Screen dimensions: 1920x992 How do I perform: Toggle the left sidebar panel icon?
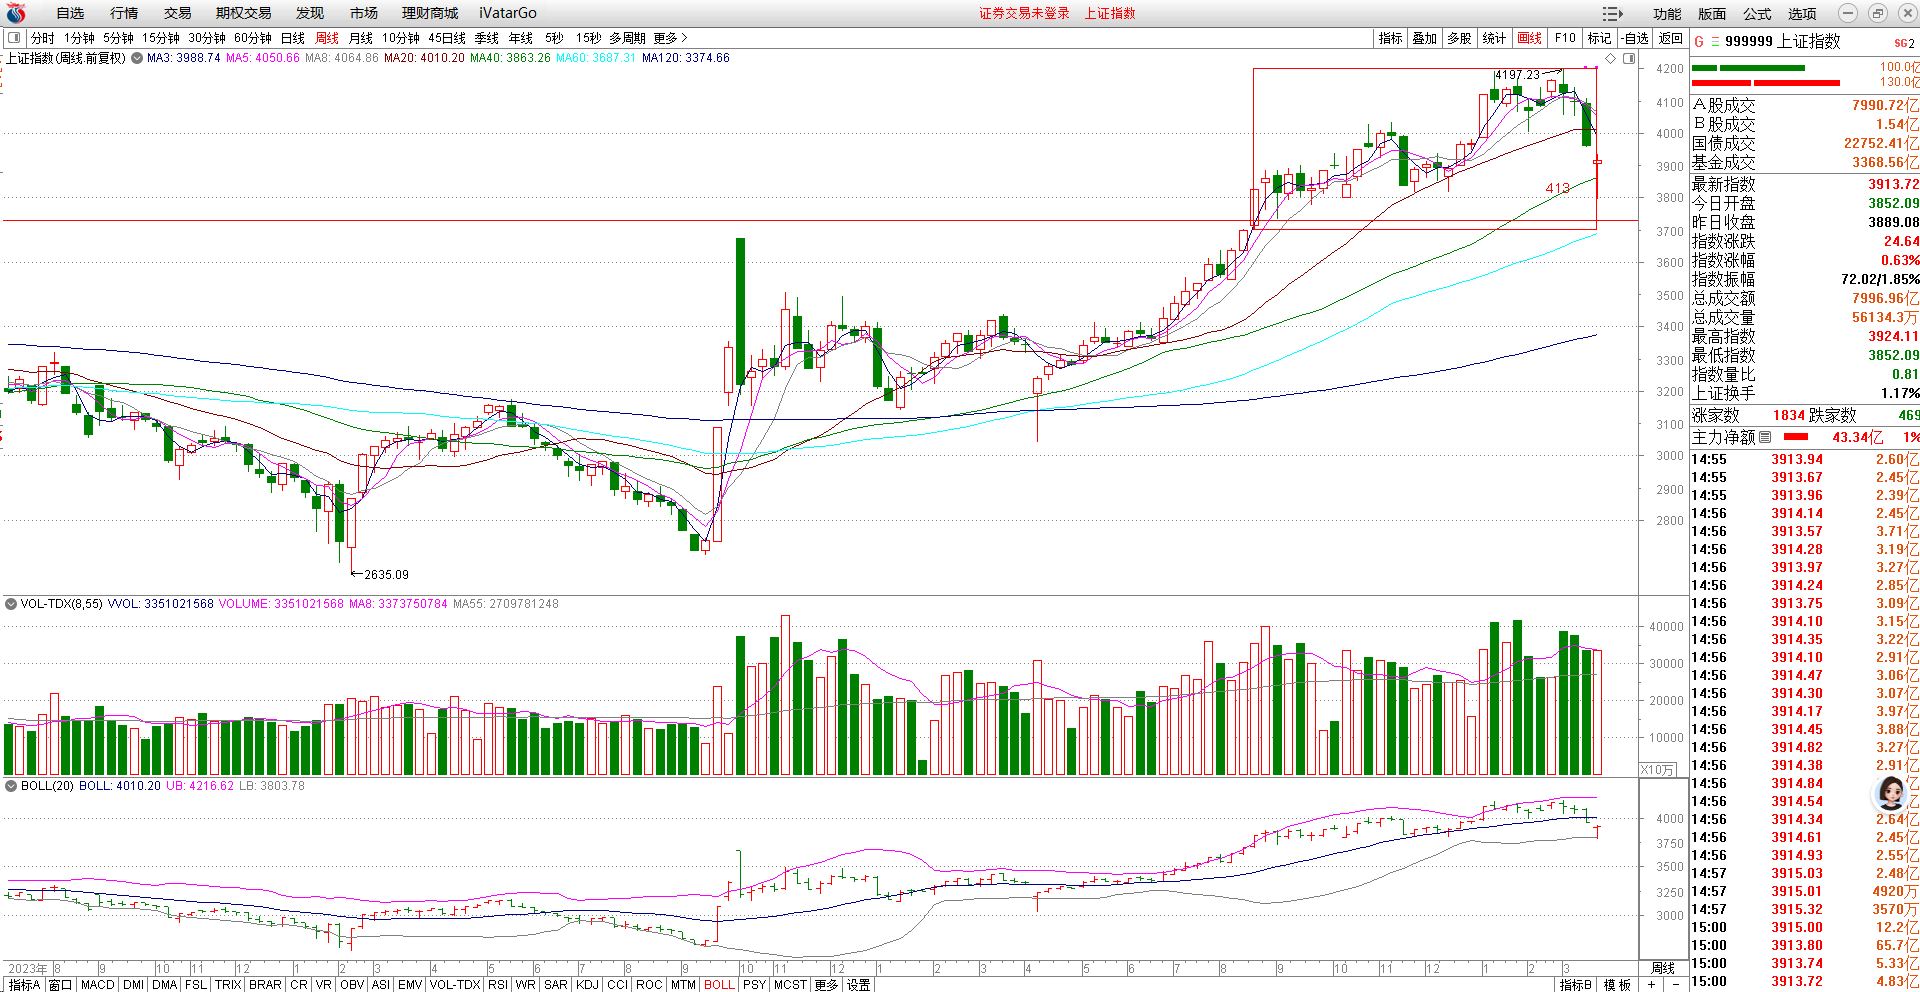[14, 38]
